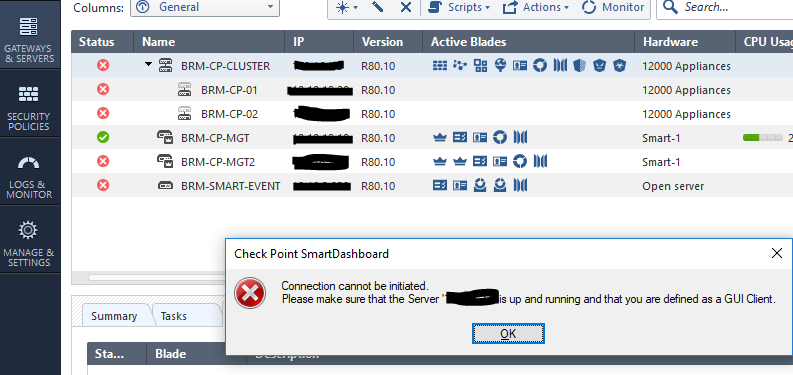This screenshot has width=793, height=375.
Task: Click the IPSec VPN blade icon for BRM-CP-CLUSTER
Action: coord(460,66)
